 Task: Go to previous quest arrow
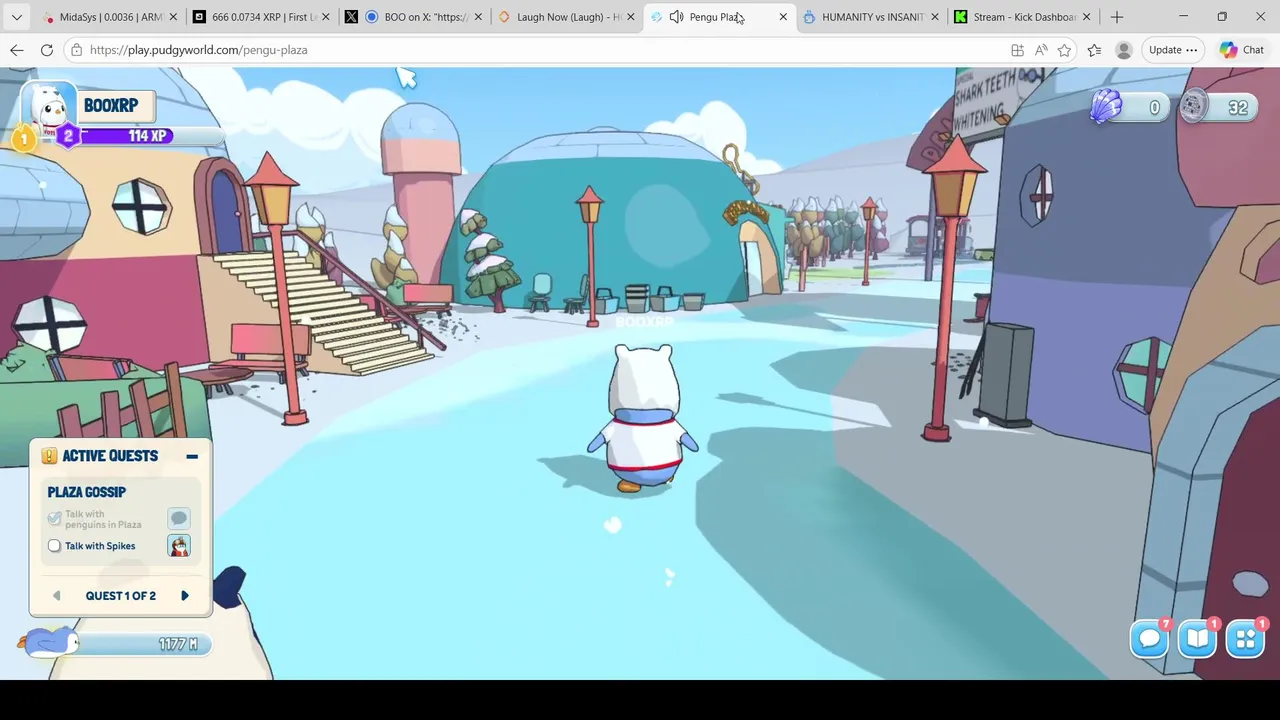coord(56,596)
